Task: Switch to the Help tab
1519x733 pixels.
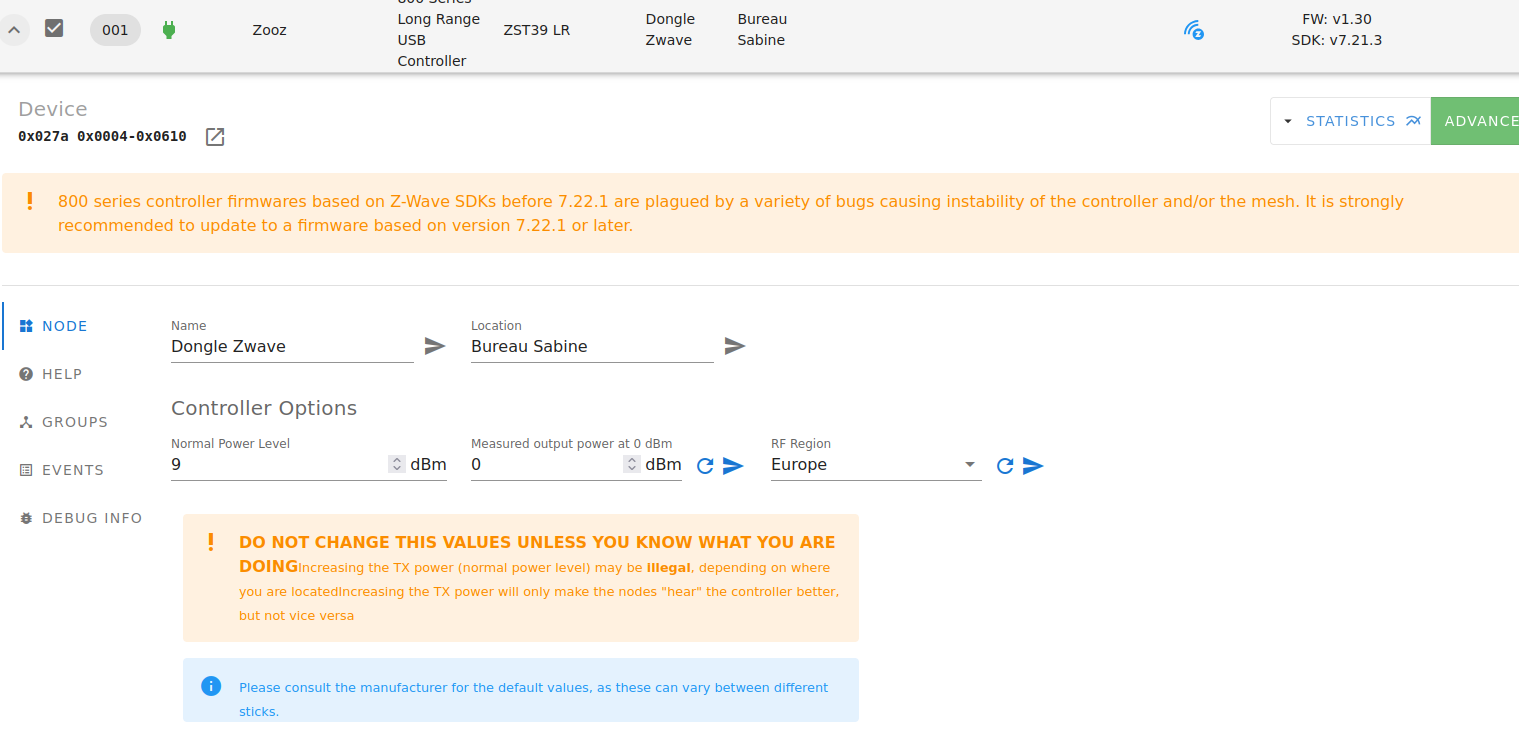Action: 62,374
